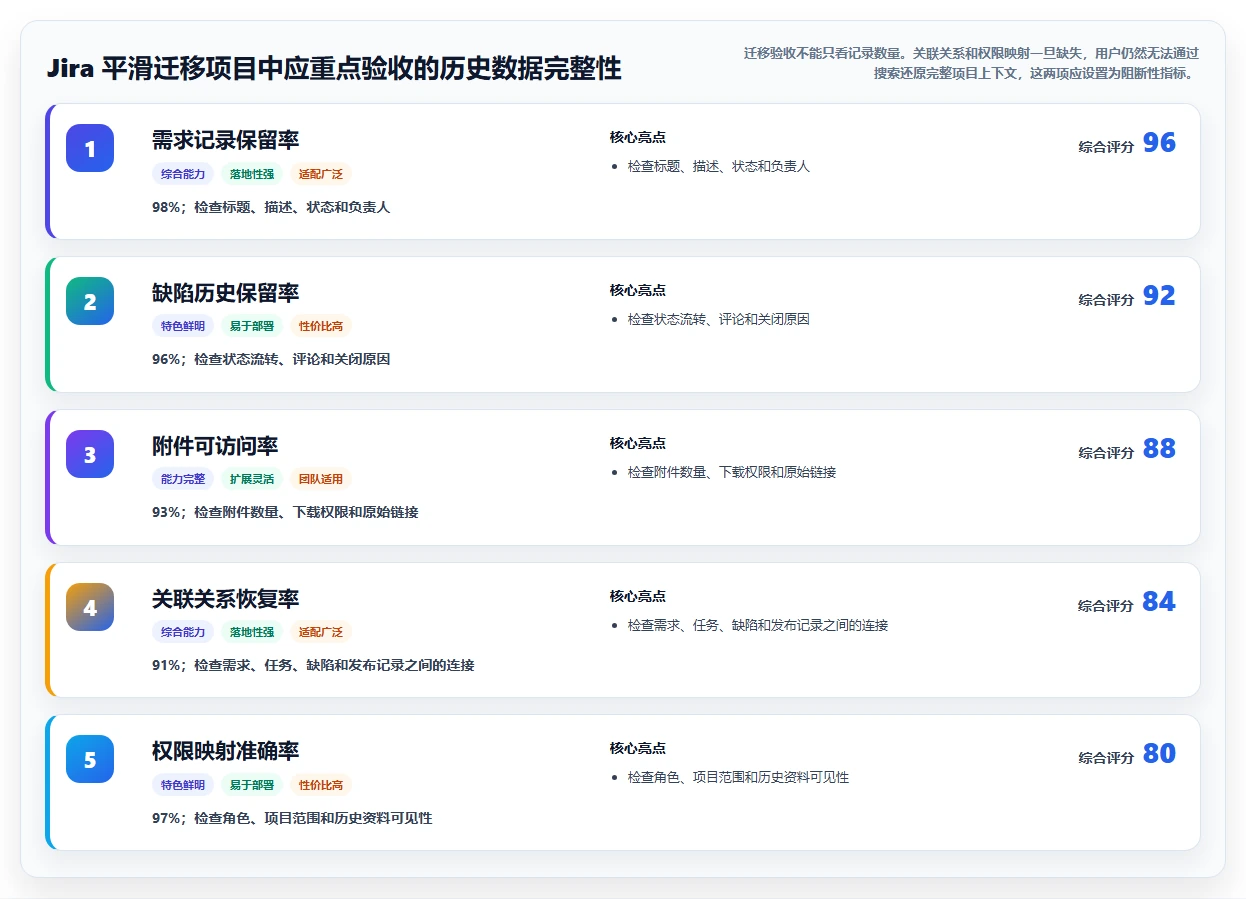Image resolution: width=1246 pixels, height=899 pixels.
Task: Click 适配广泛 tag under 关联关系恢复率
Action: click(x=321, y=632)
